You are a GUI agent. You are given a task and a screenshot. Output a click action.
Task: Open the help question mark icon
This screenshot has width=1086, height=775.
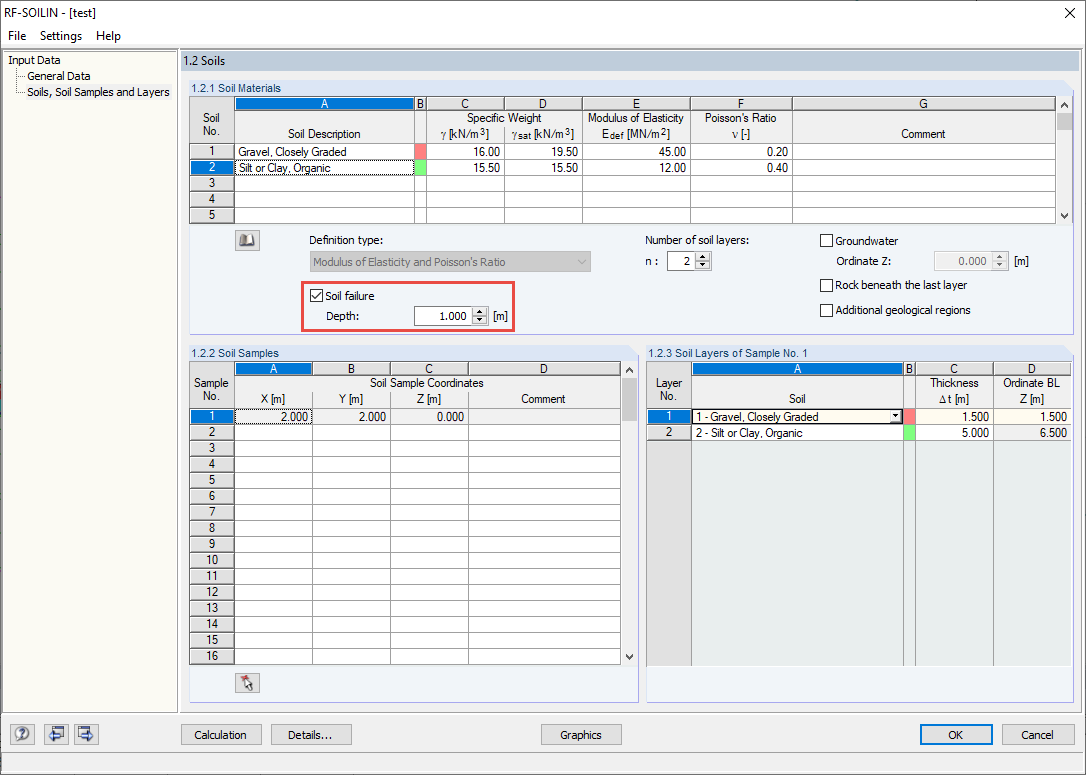pyautogui.click(x=23, y=733)
